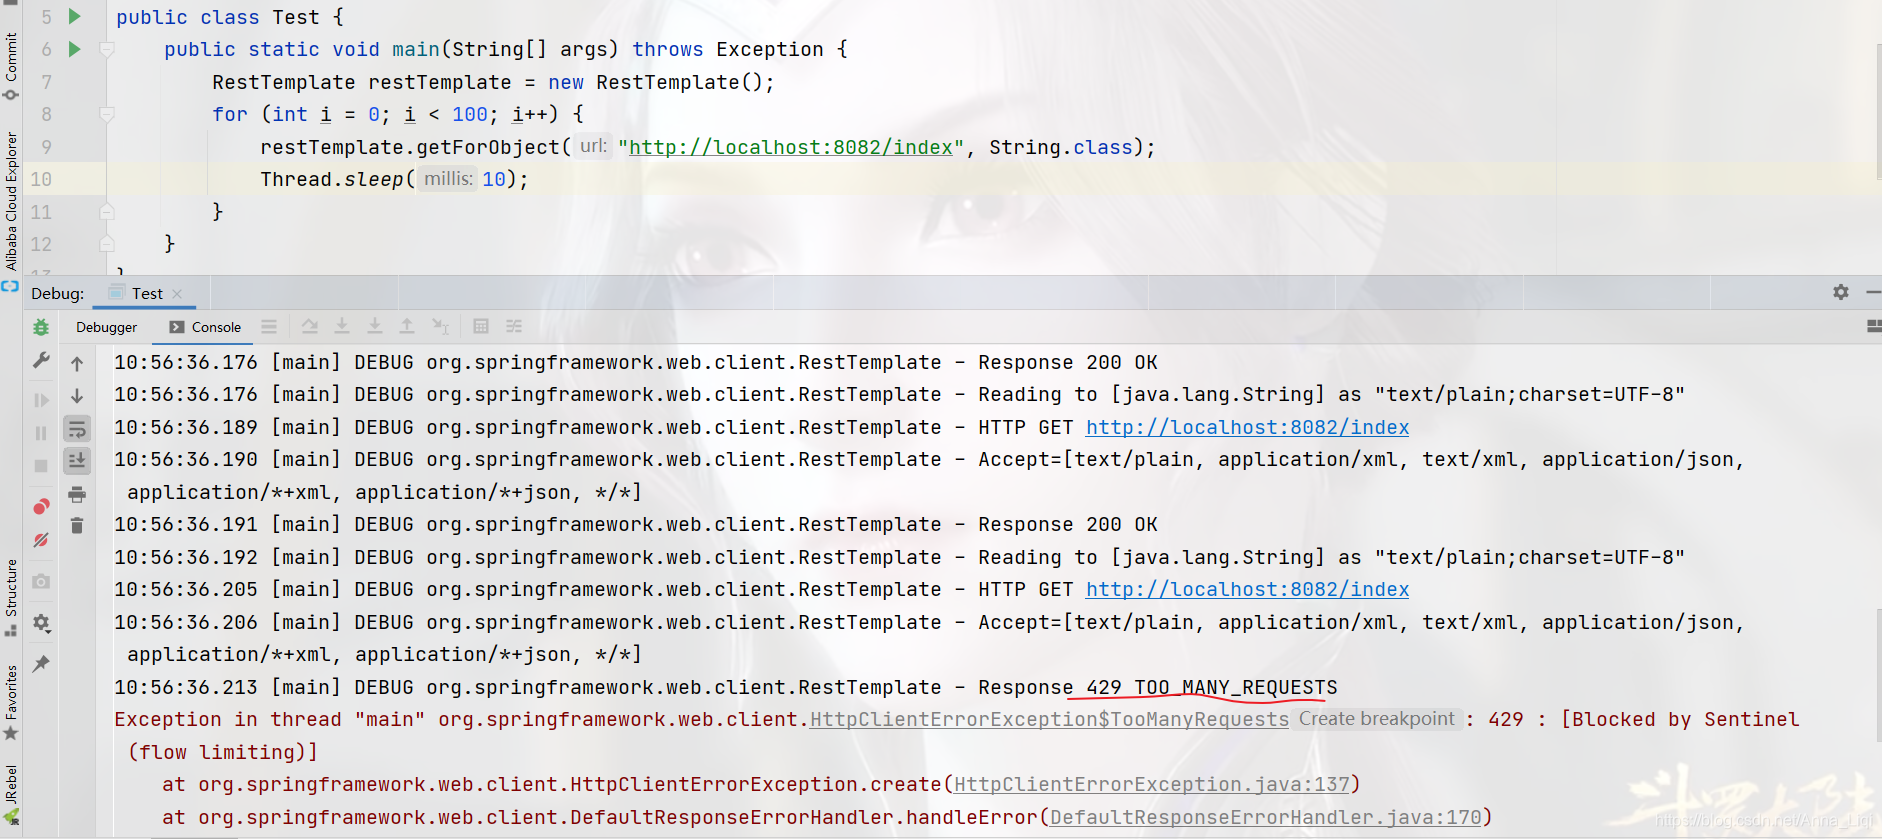Click Create breakpoint hint
1882x839 pixels.
(x=1376, y=719)
